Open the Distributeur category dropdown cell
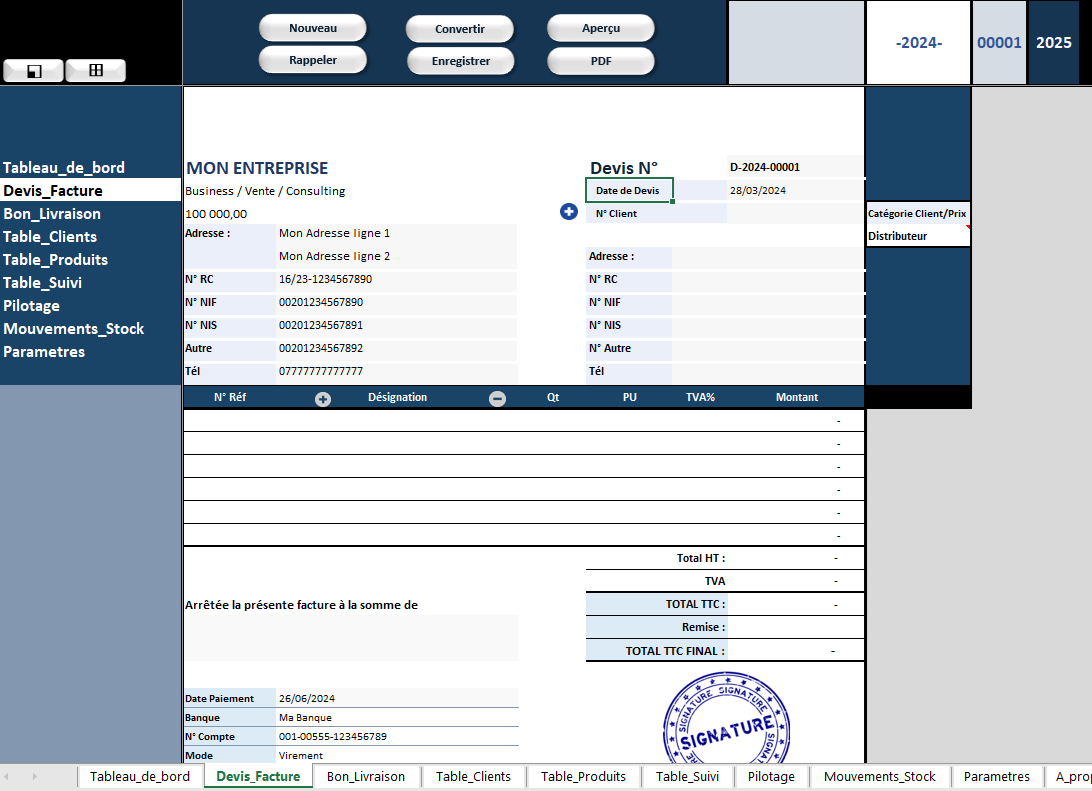Screen dimensions: 1092x791 click(918, 236)
